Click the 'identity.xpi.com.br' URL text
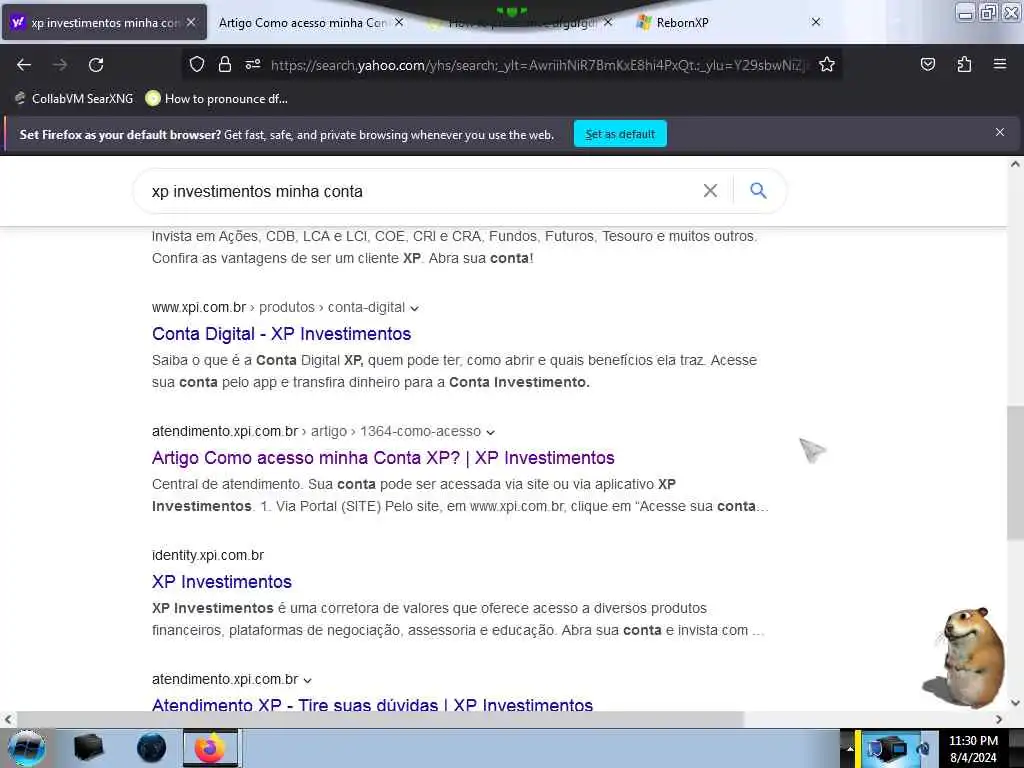1024x768 pixels. tap(208, 555)
